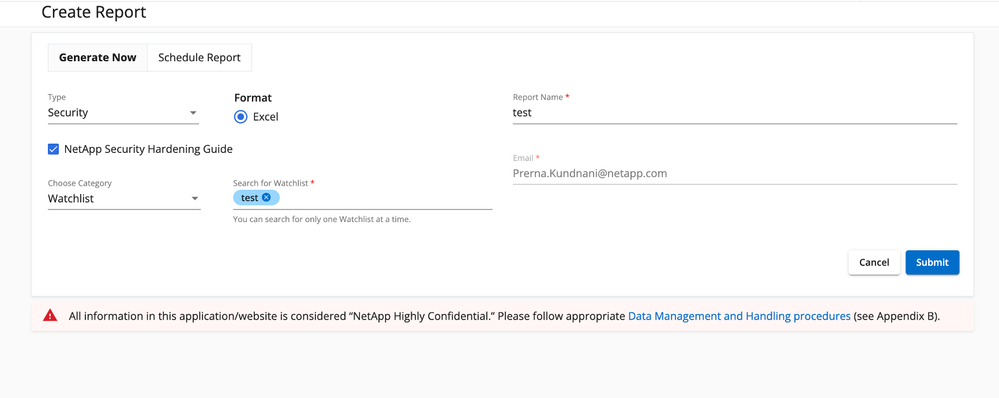The image size is (999, 398).
Task: Open the Schedule Report tab
Action: click(x=199, y=57)
